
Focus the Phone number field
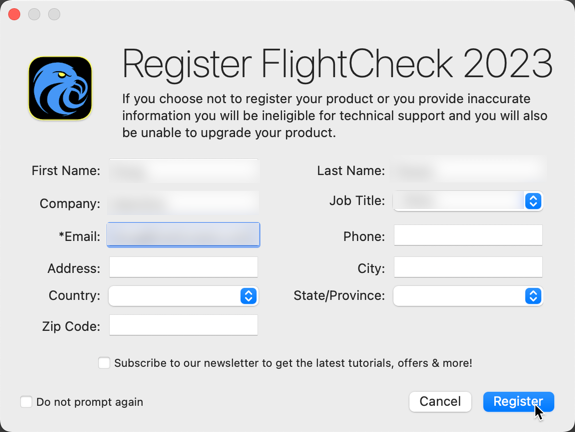click(468, 235)
